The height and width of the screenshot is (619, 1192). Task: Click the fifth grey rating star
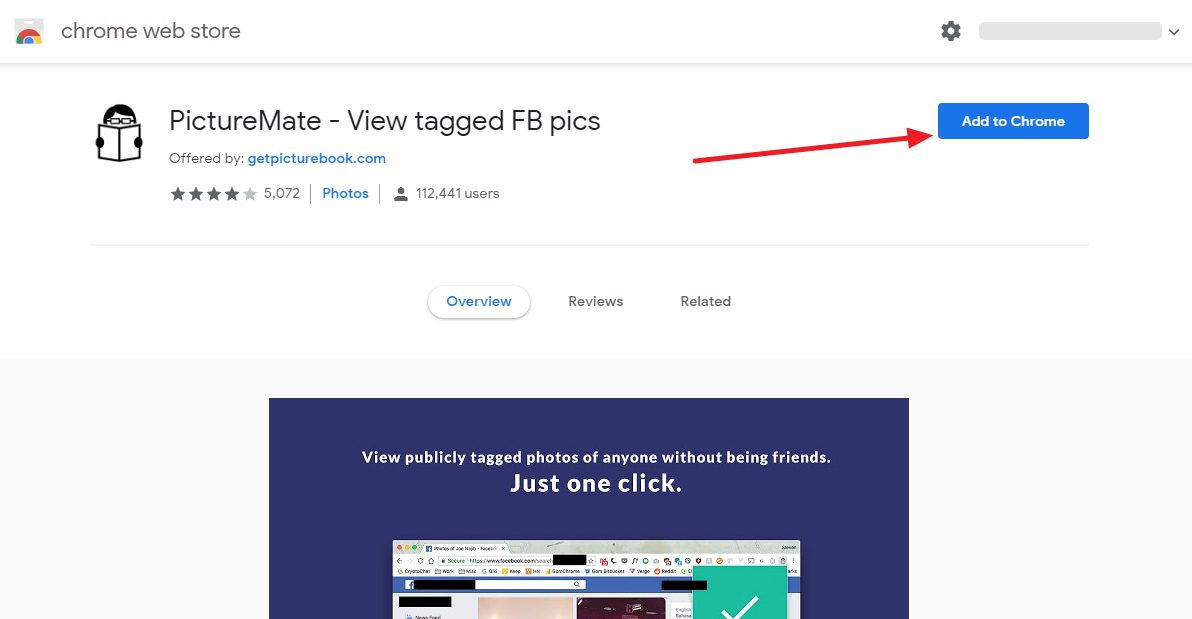click(250, 194)
